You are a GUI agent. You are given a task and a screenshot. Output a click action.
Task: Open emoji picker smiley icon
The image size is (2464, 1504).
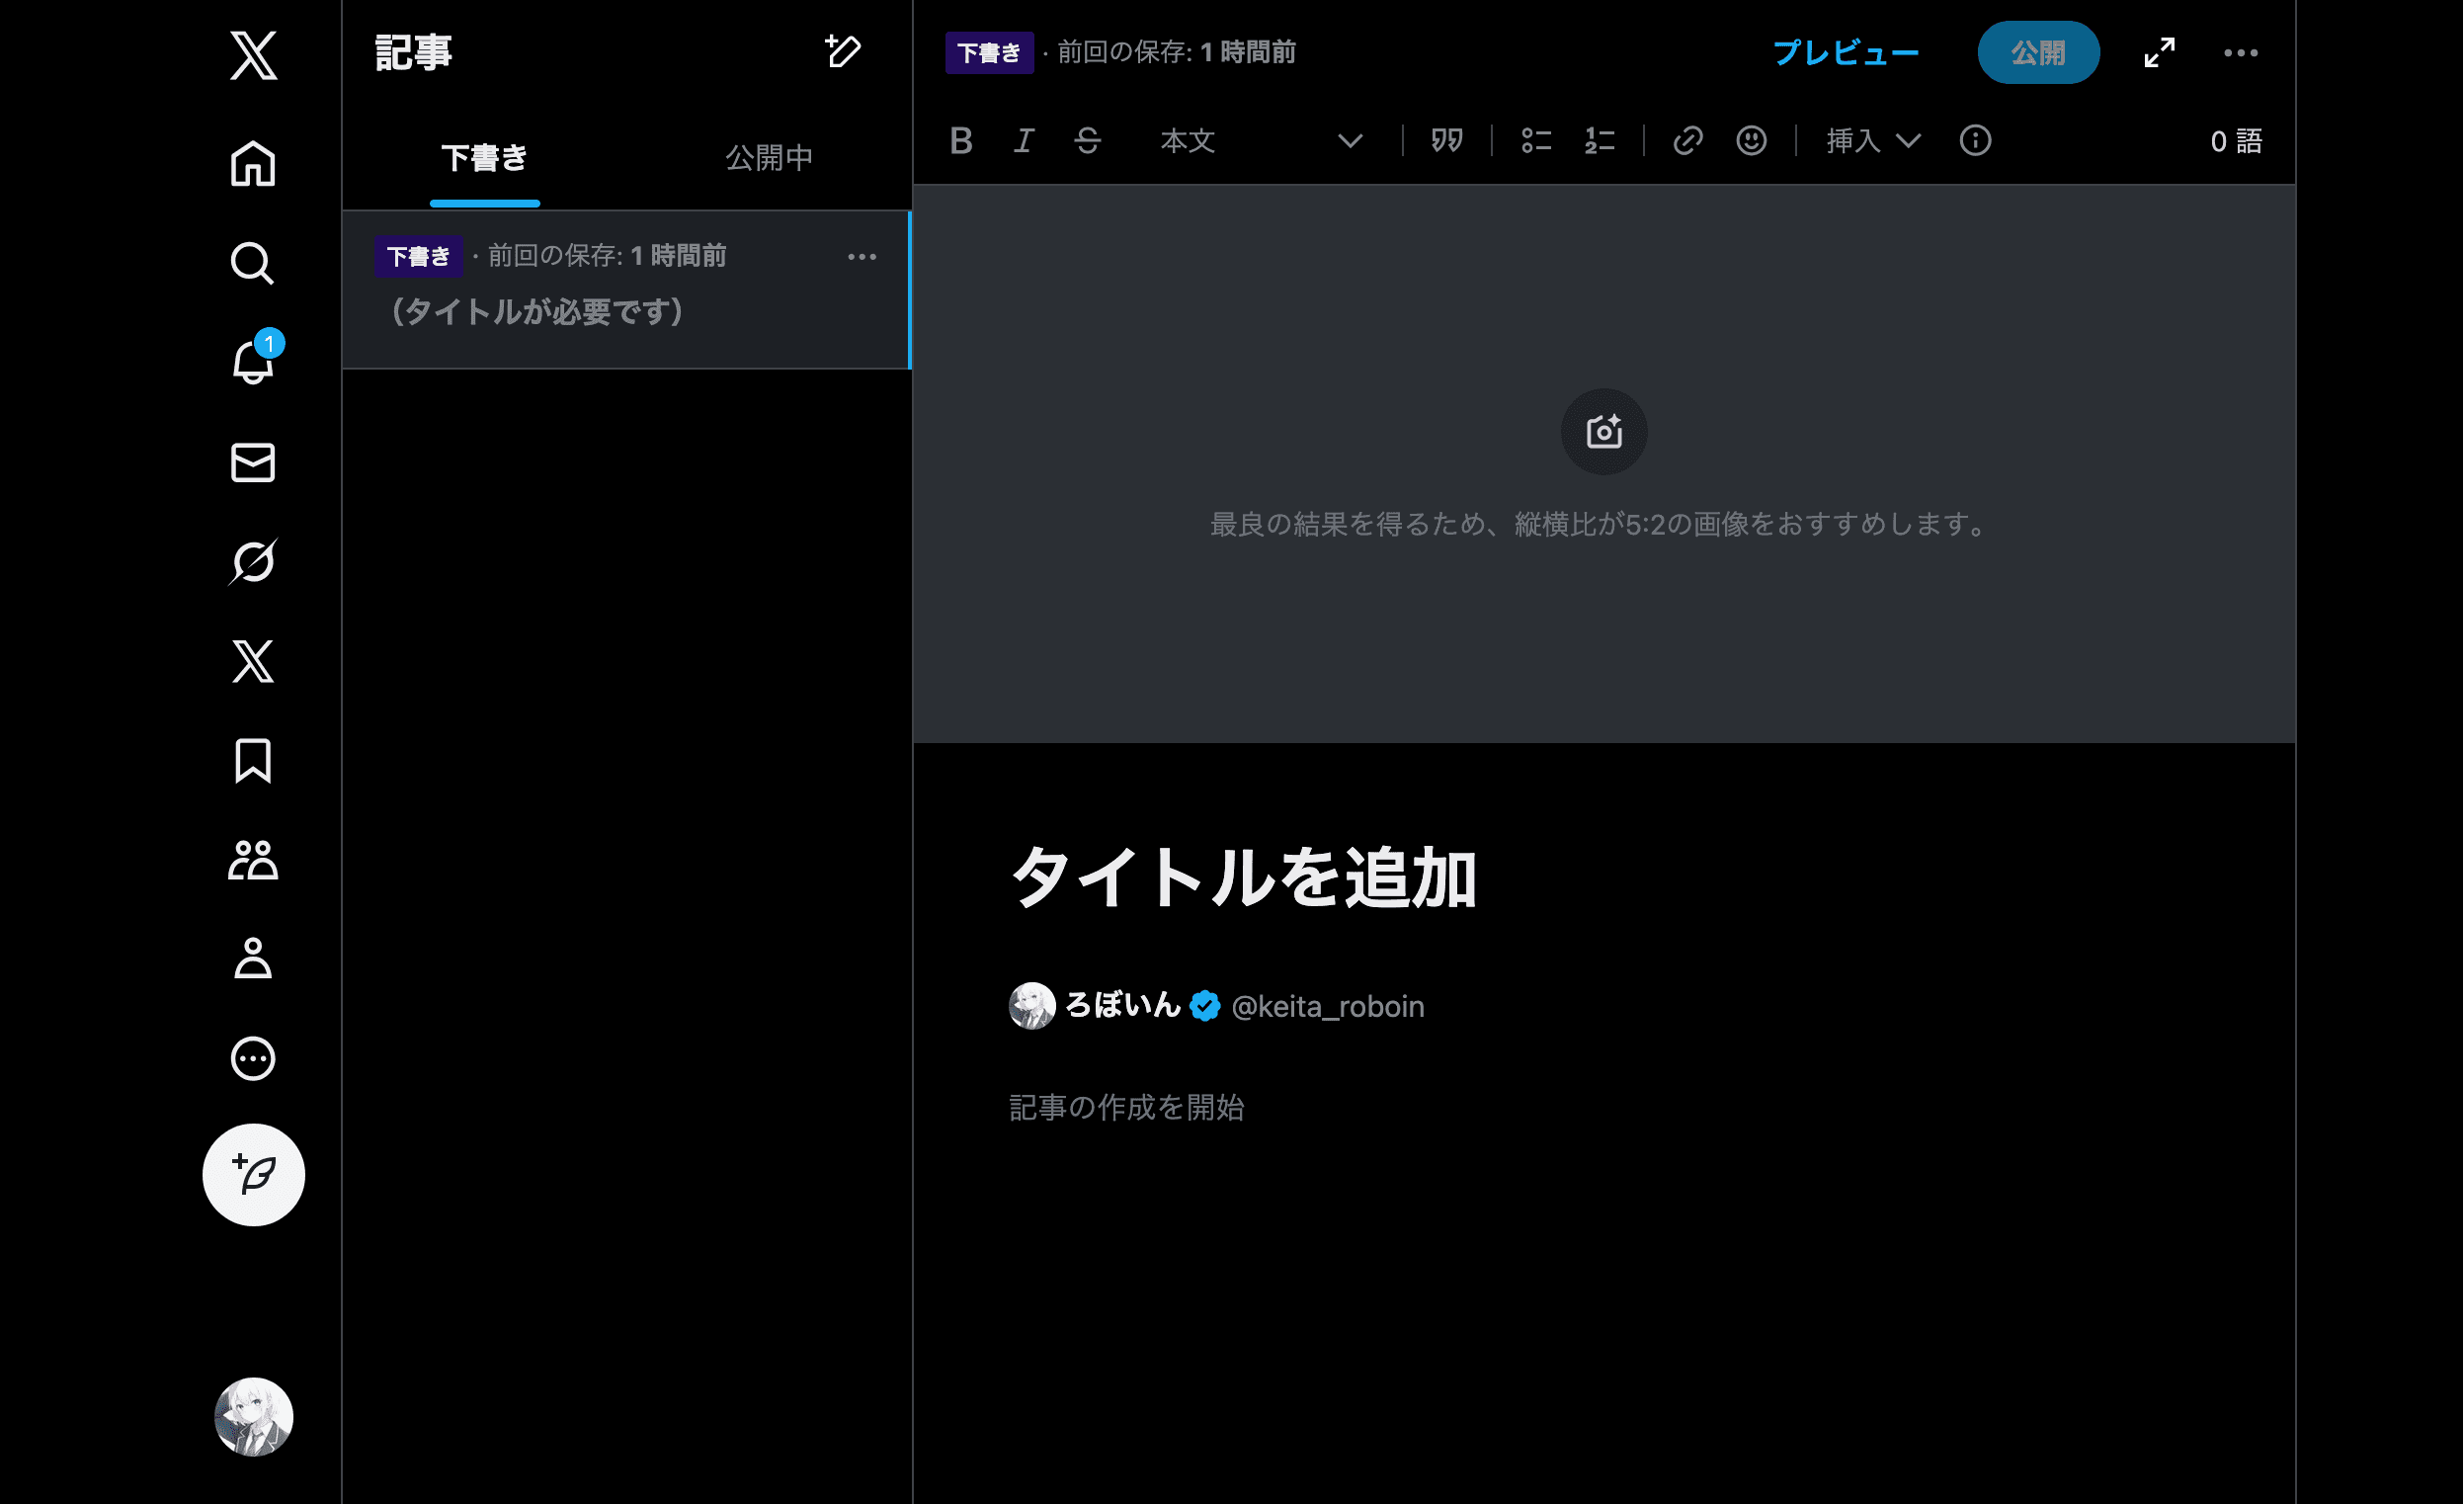click(x=1751, y=141)
